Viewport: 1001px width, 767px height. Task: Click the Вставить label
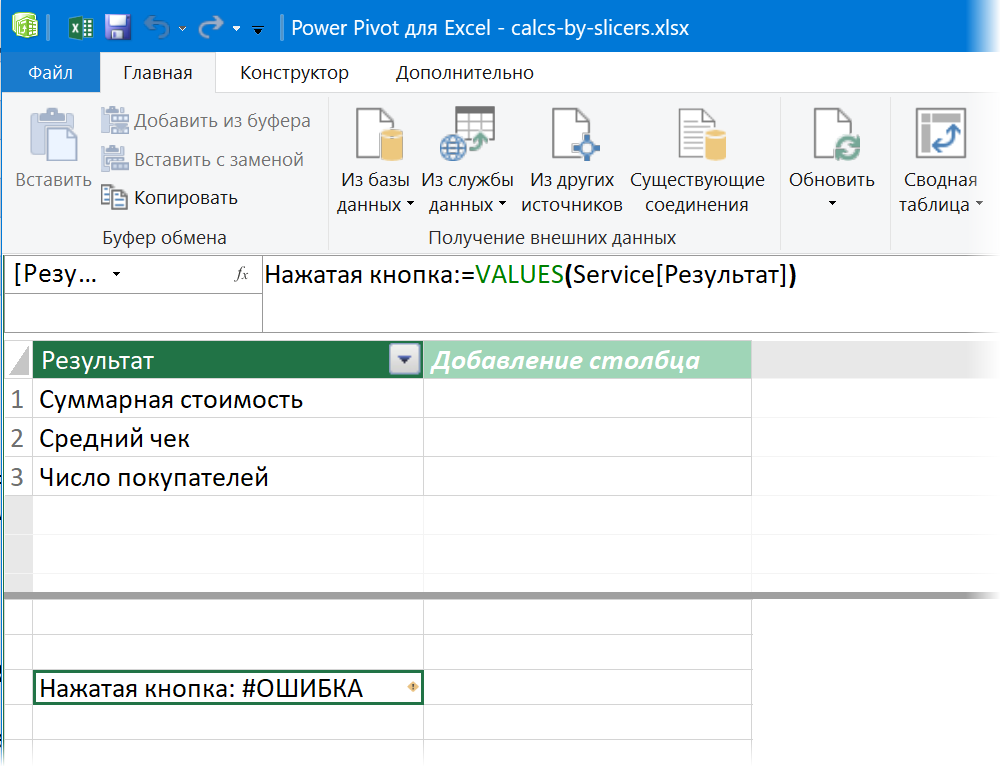54,180
